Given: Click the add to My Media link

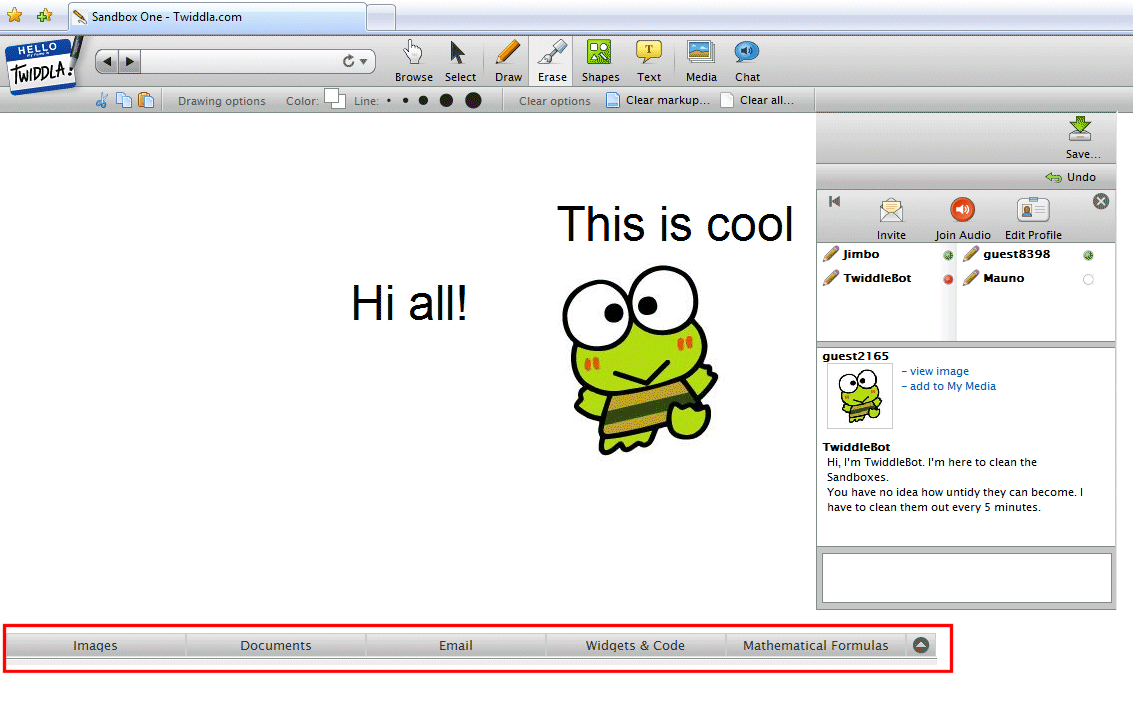Looking at the screenshot, I should [952, 386].
